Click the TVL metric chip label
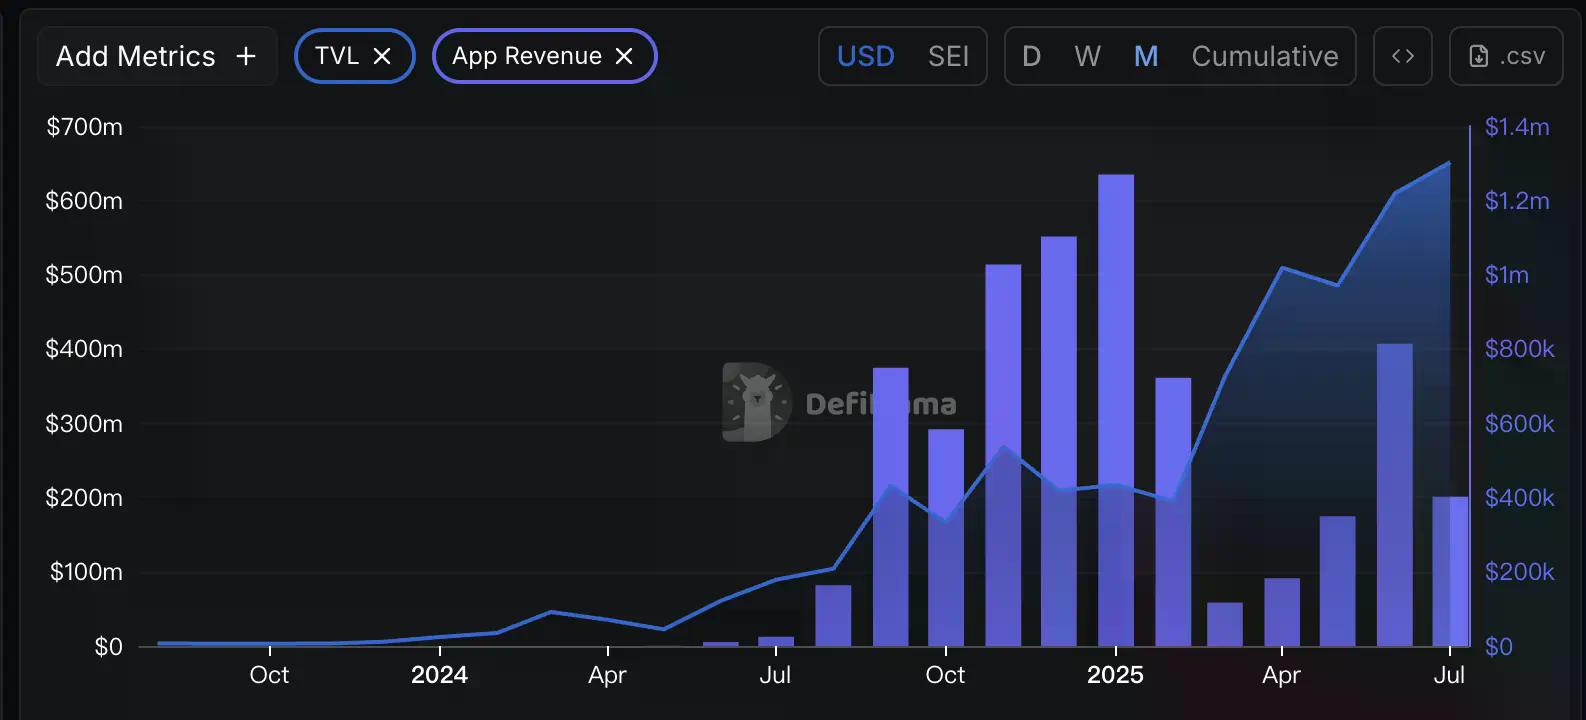 pyautogui.click(x=337, y=56)
